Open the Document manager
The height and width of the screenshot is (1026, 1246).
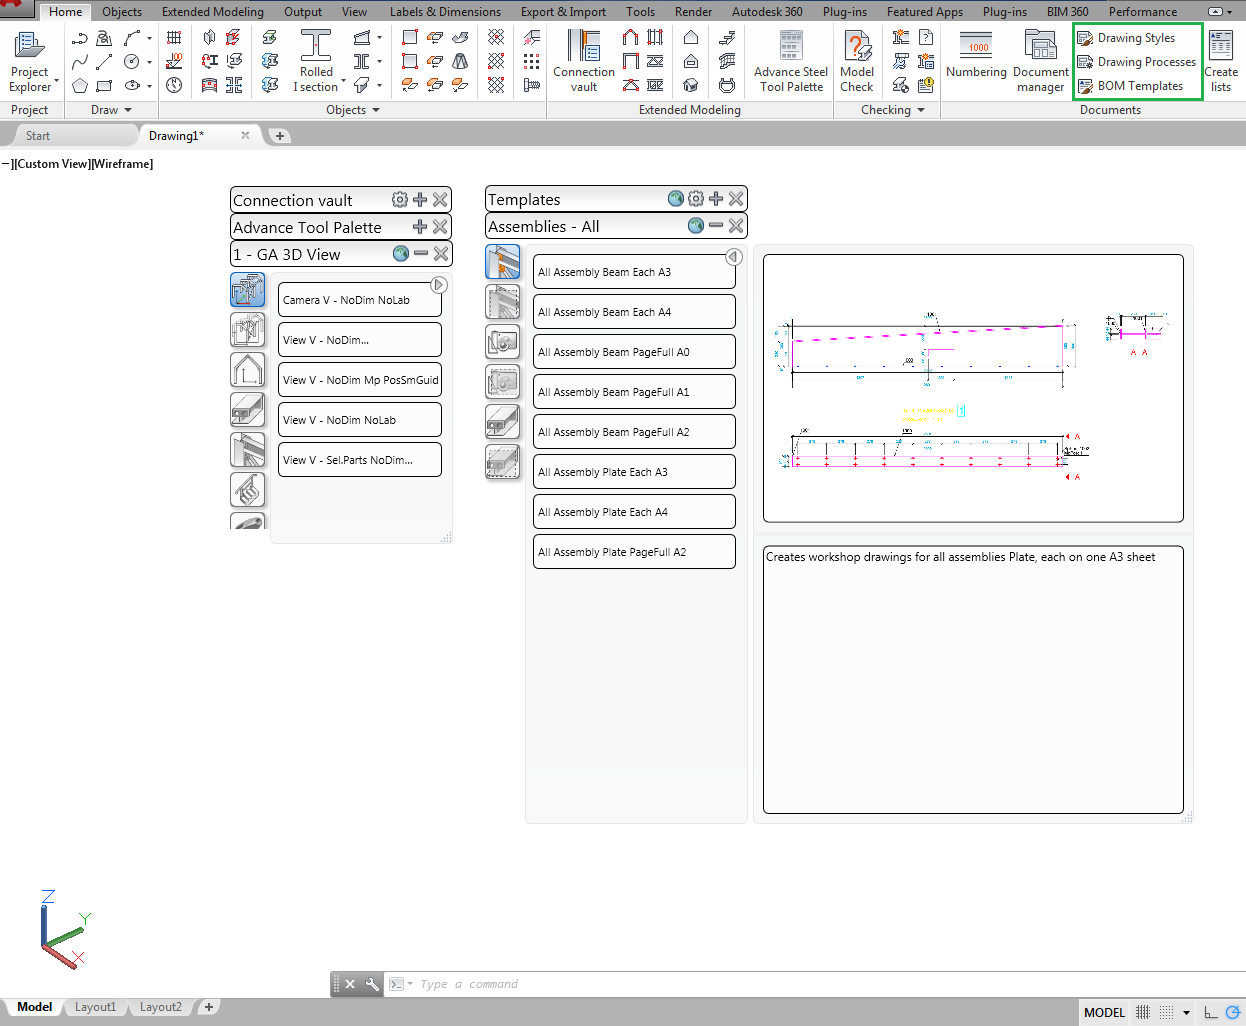click(1041, 61)
